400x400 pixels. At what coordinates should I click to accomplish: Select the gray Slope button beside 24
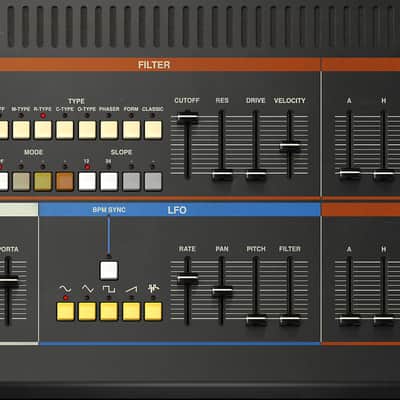pyautogui.click(x=132, y=182)
